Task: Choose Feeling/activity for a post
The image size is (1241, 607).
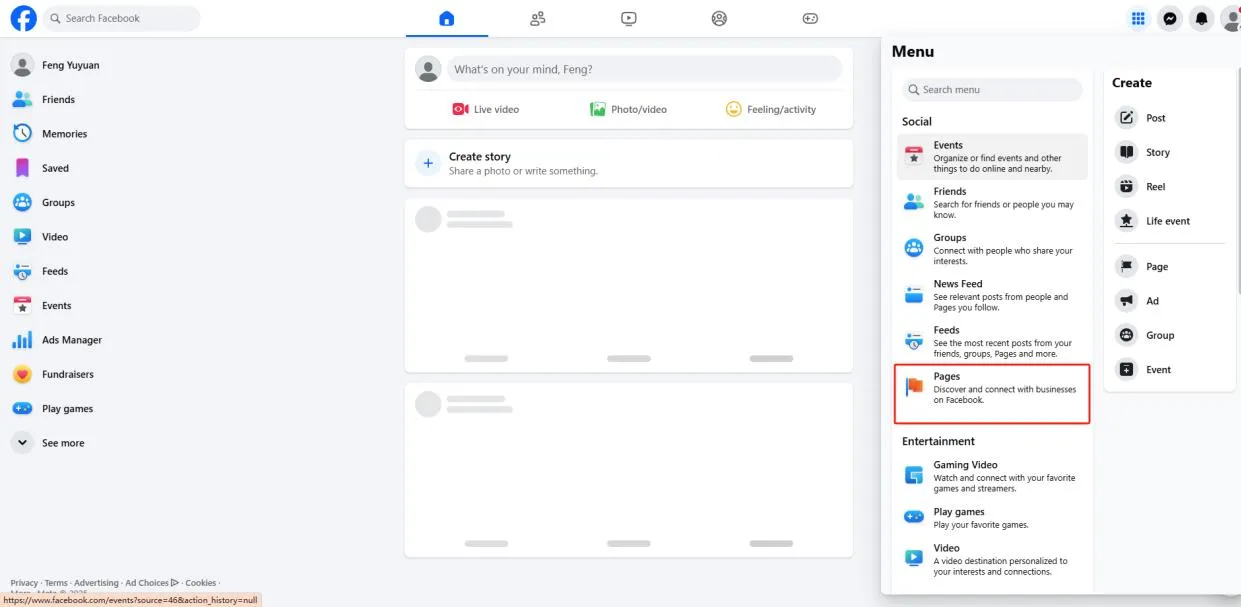Action: point(771,109)
